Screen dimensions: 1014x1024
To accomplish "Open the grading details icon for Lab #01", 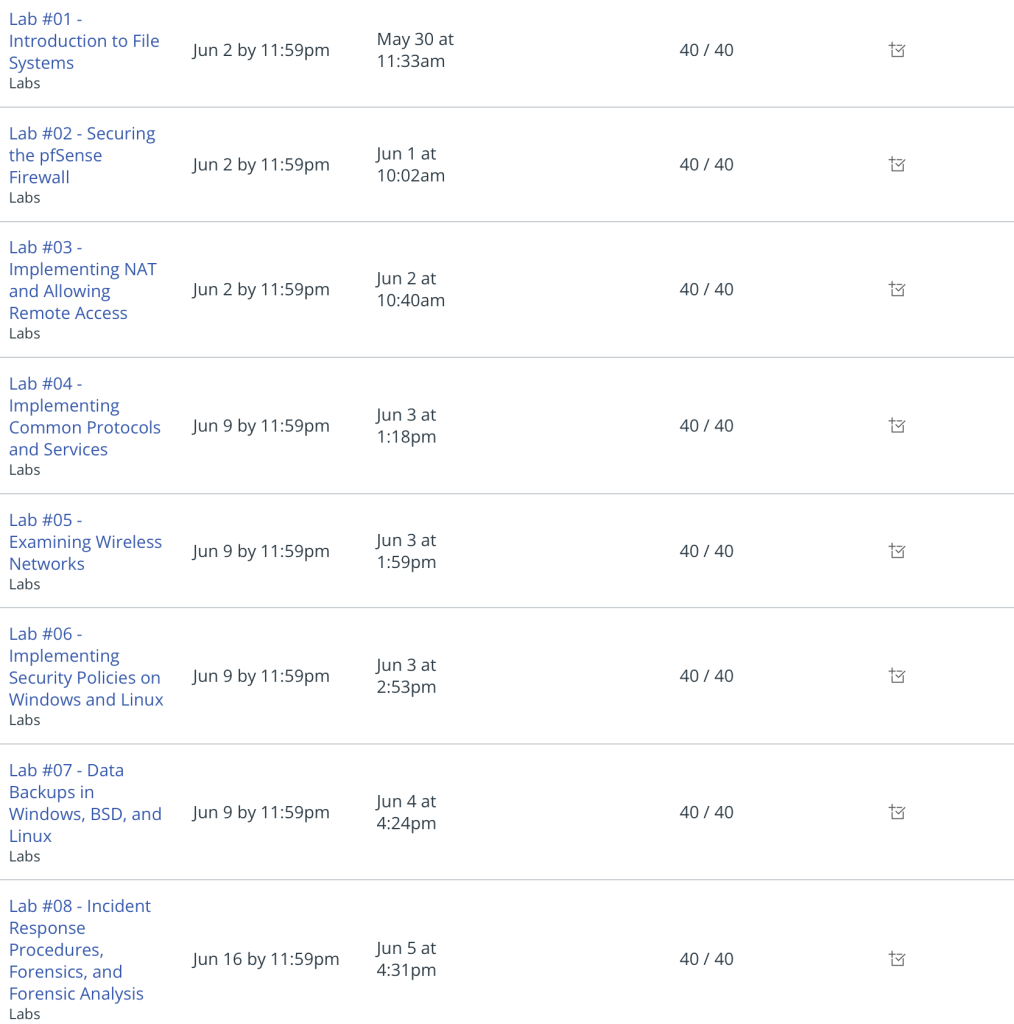I will pos(897,50).
